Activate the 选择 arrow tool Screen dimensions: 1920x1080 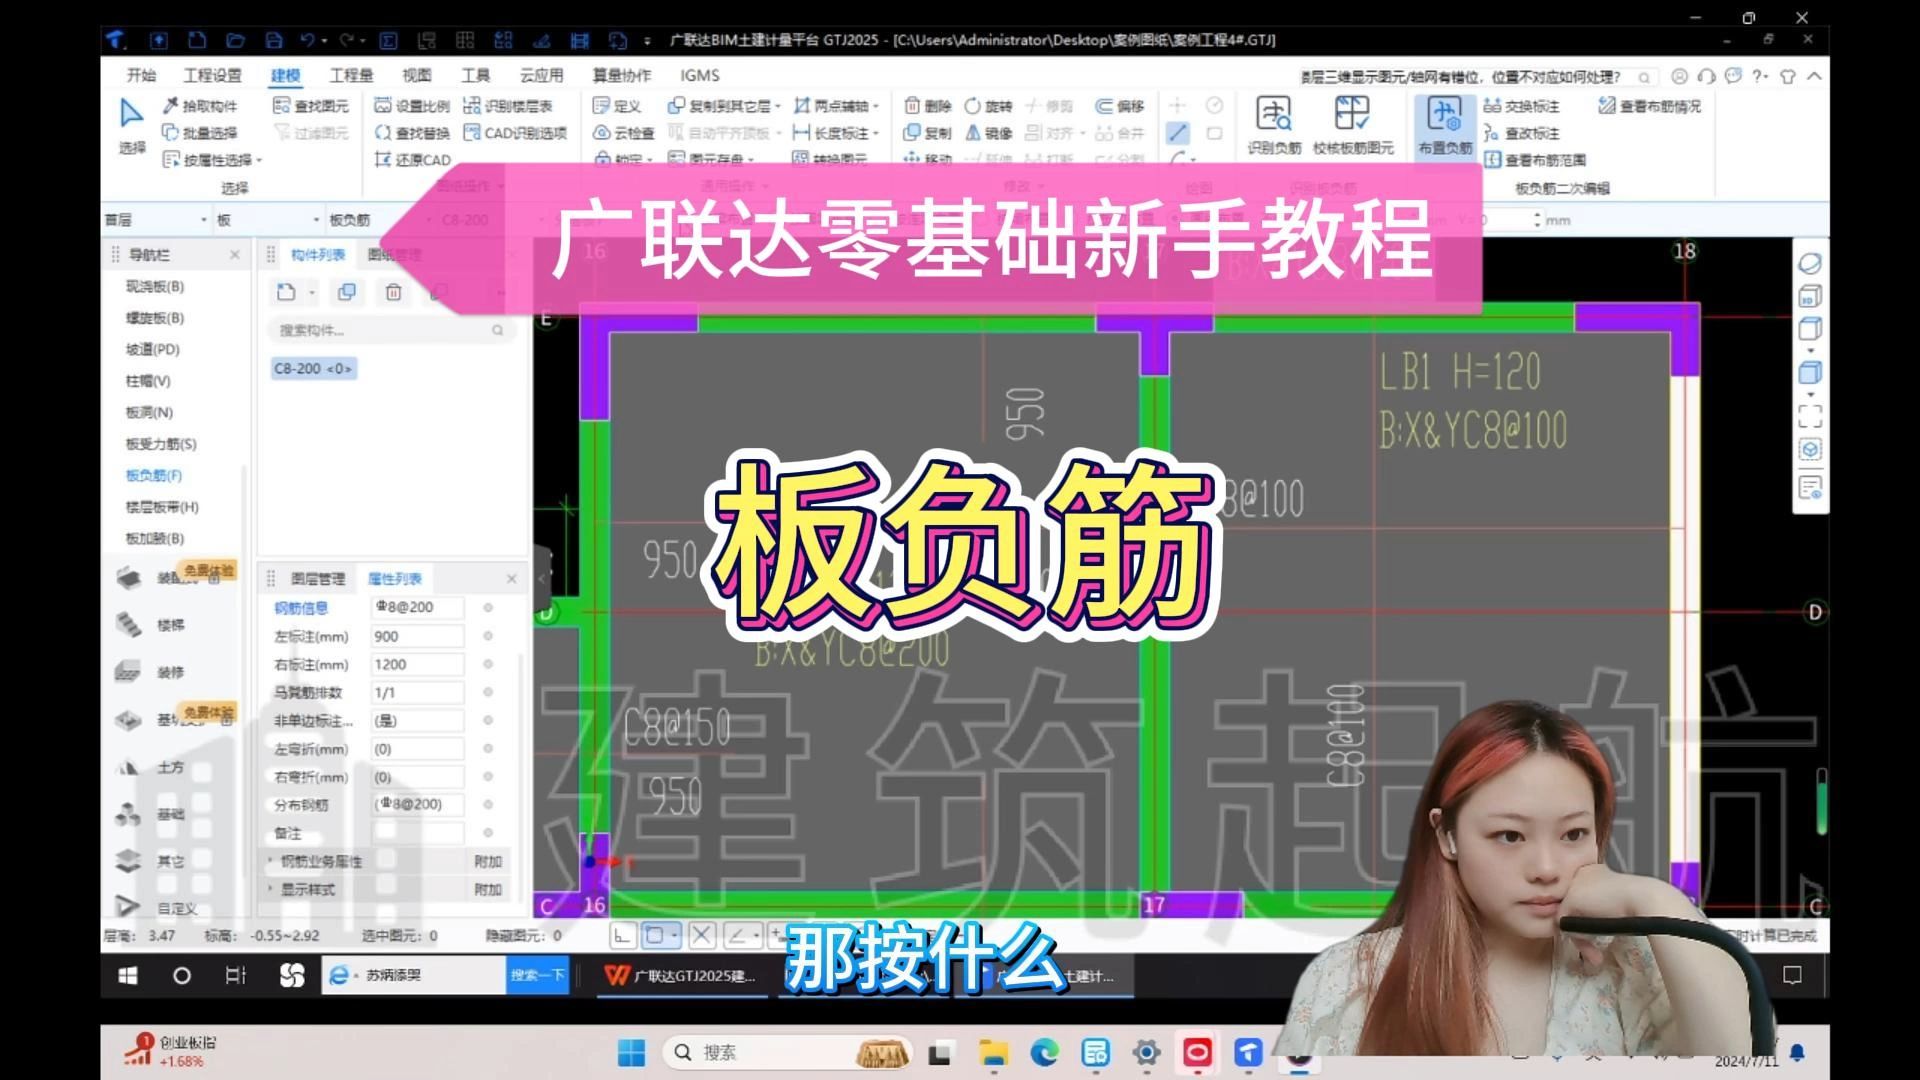tap(131, 125)
